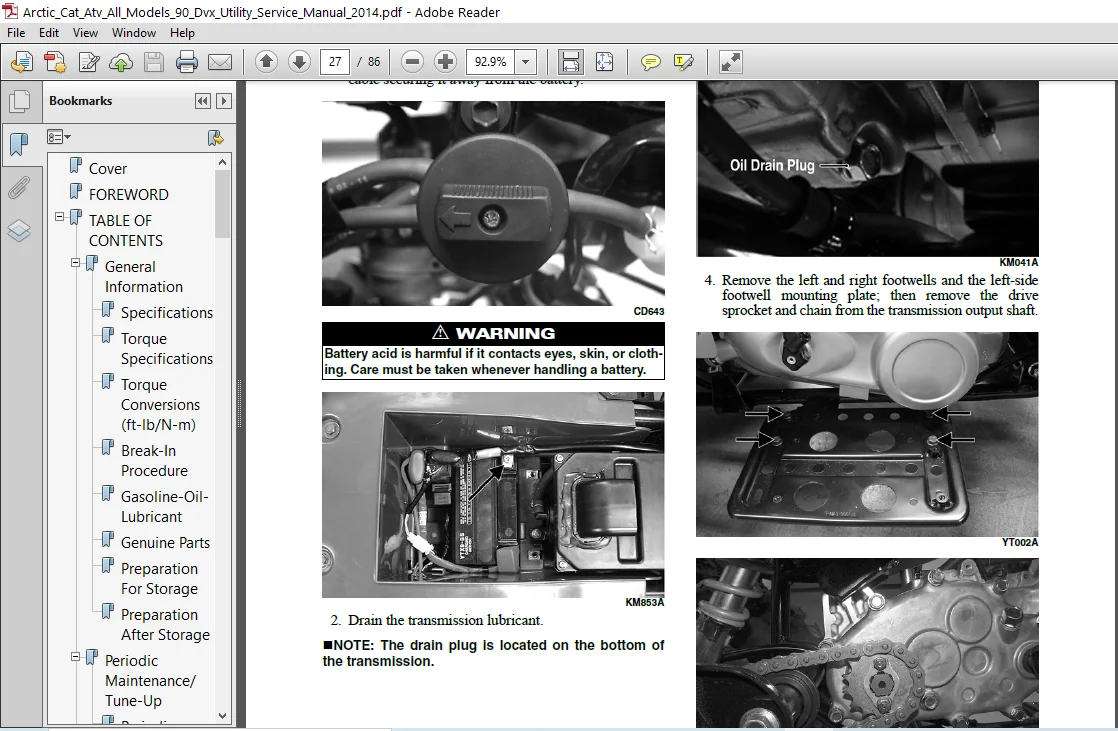Go to previous page arrow
Image resolution: width=1118 pixels, height=731 pixels.
[x=266, y=62]
